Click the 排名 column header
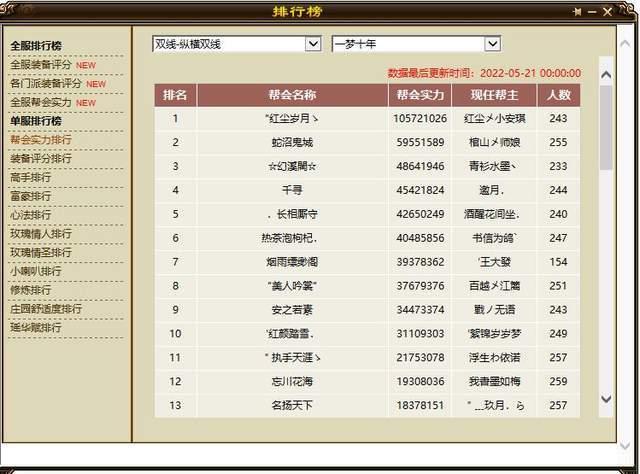The height and width of the screenshot is (474, 640). click(x=175, y=95)
